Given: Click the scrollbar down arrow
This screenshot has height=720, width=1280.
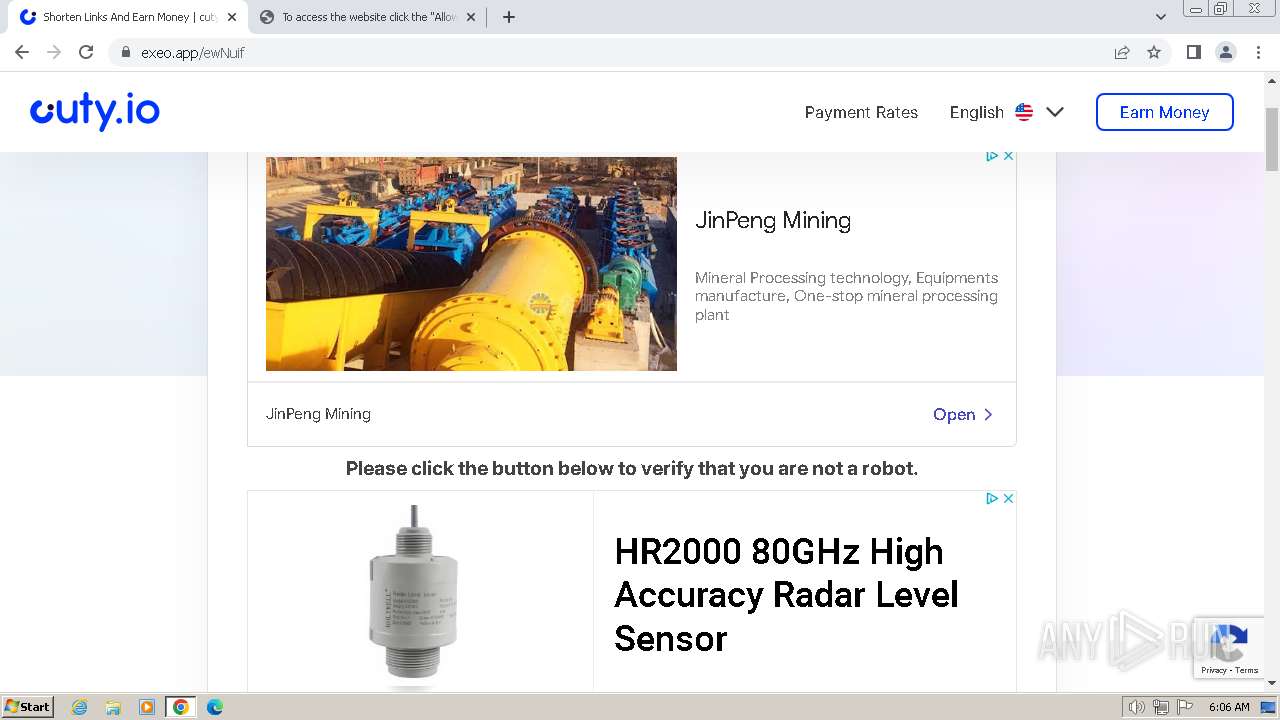Looking at the screenshot, I should click(1272, 684).
